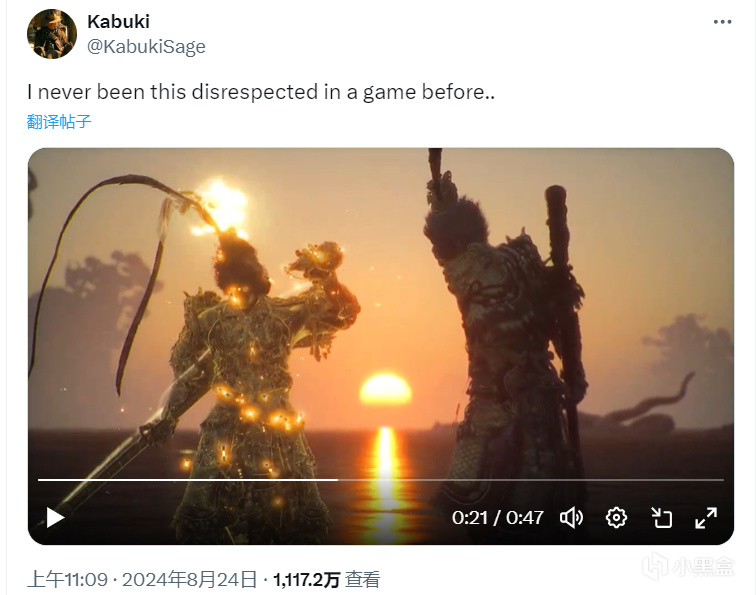Open Kabuki's profile avatar picture
The height and width of the screenshot is (595, 756).
tap(52, 34)
